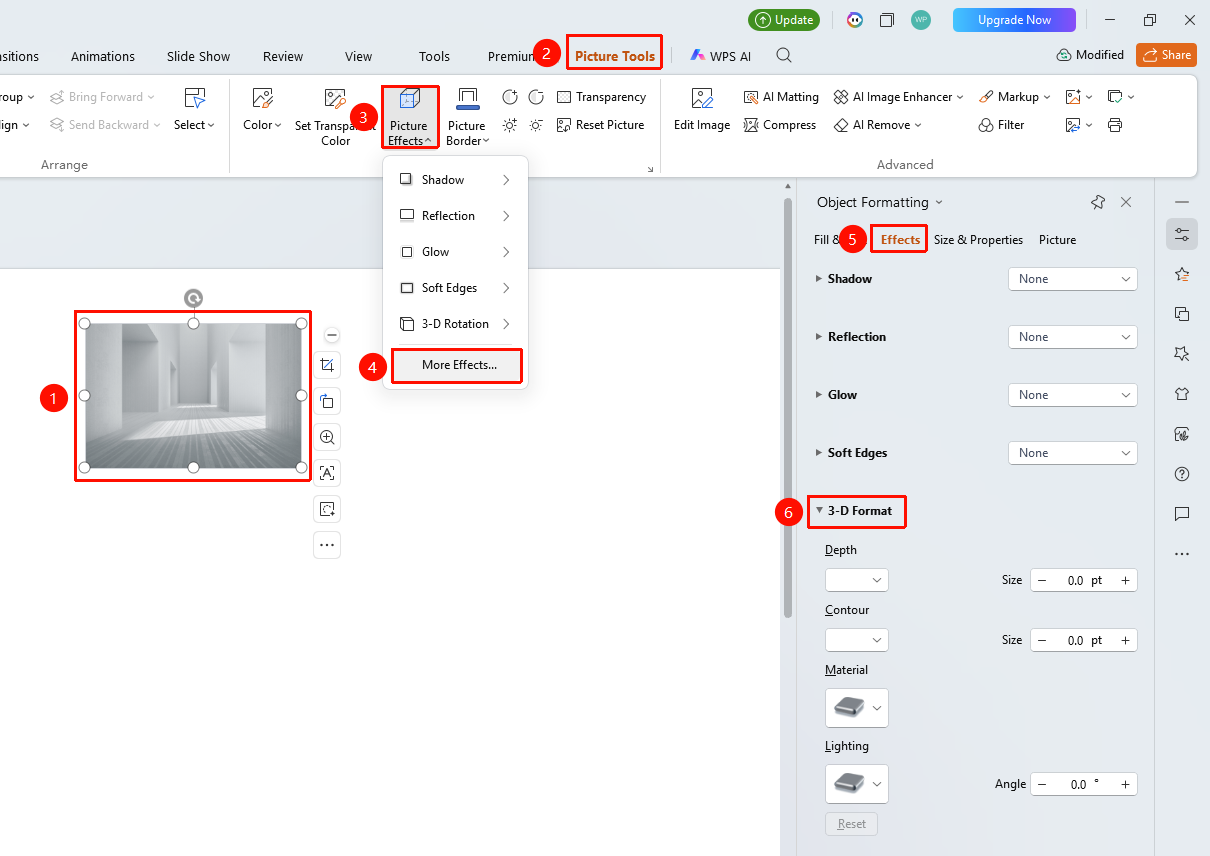
Task: Click the Upgrade Now button
Action: 1014,20
